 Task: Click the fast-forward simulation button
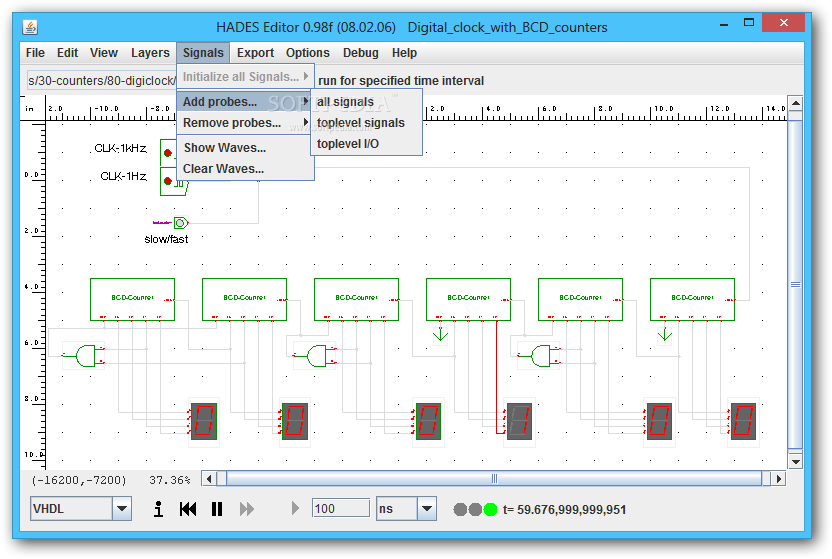247,509
